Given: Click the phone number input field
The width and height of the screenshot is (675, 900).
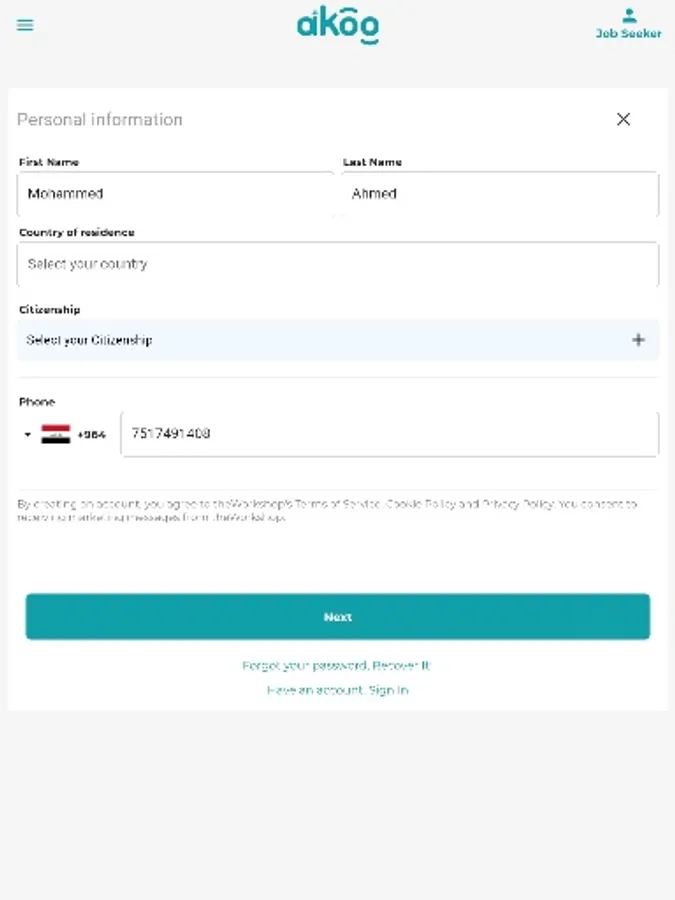Looking at the screenshot, I should pos(389,434).
